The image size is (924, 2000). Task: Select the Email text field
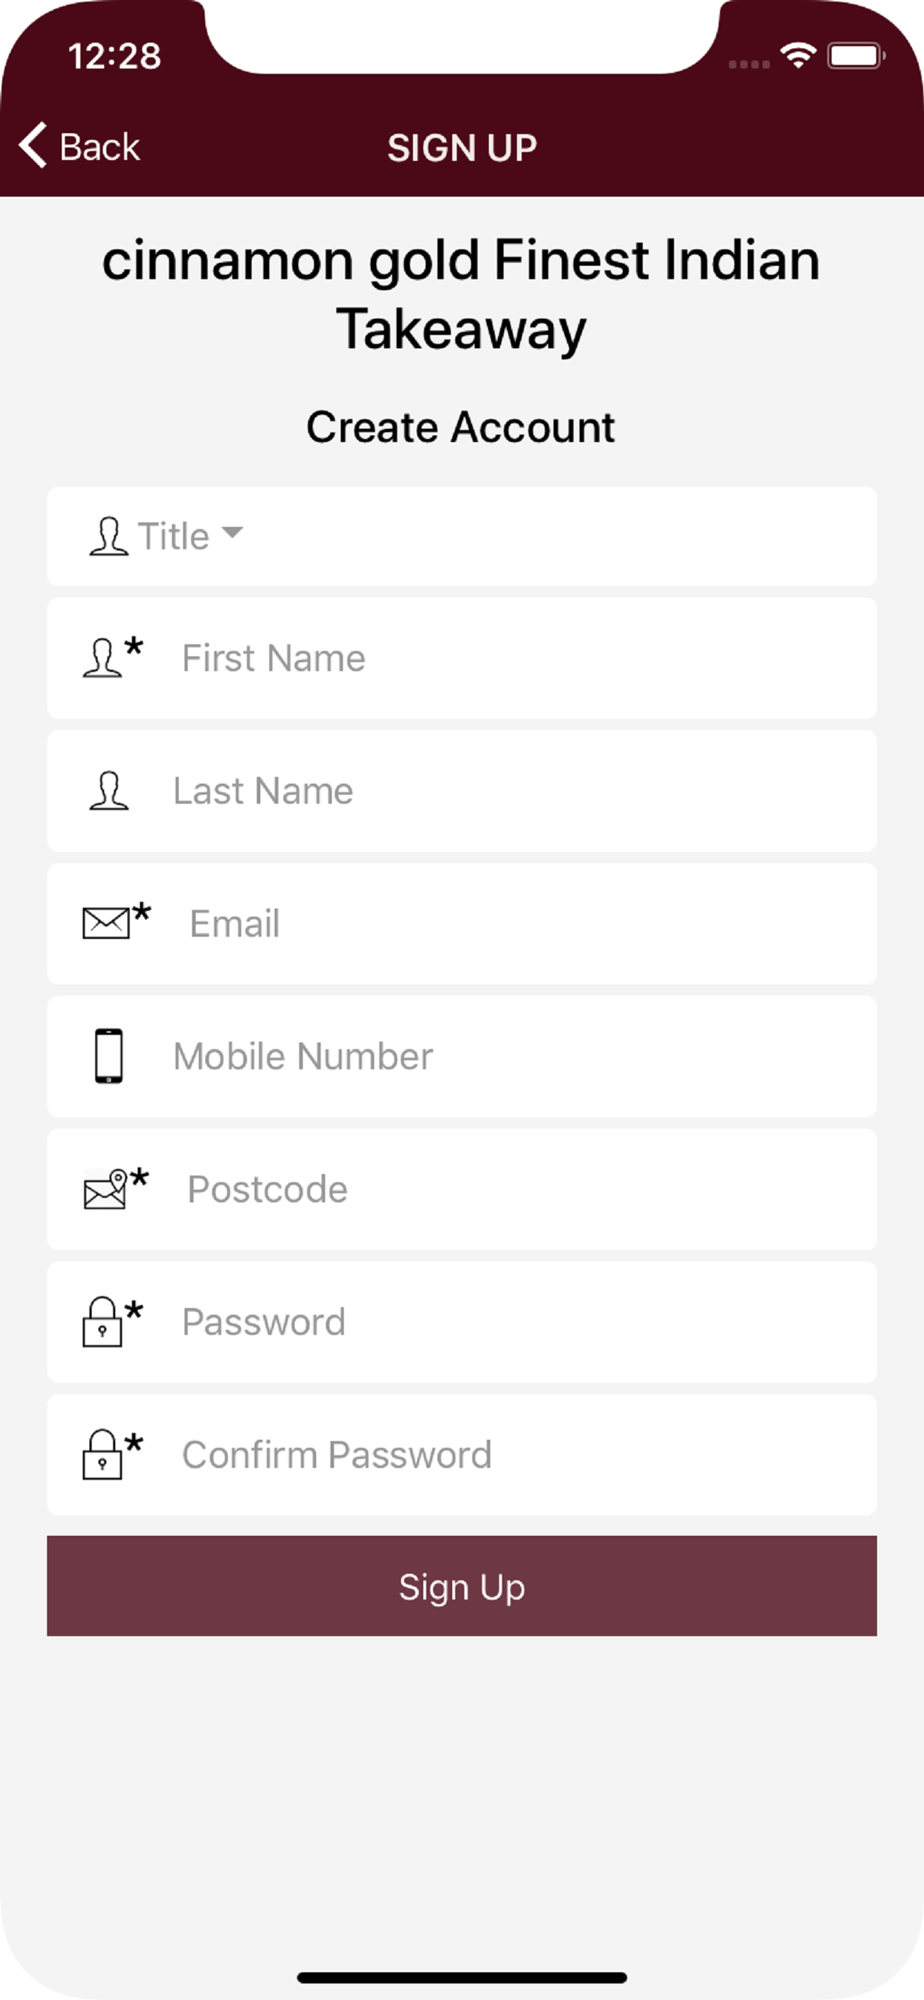[x=462, y=923]
